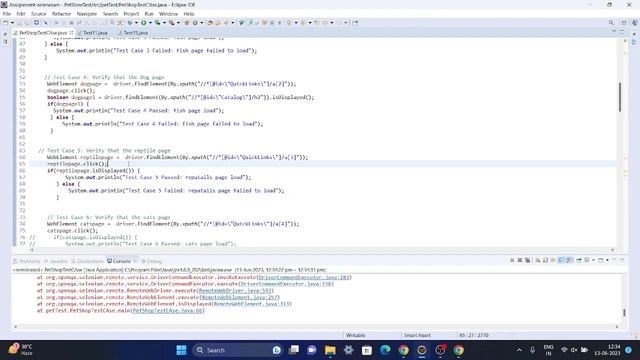Open the Problems view tab
This screenshot has width=640, height=360.
27,261
